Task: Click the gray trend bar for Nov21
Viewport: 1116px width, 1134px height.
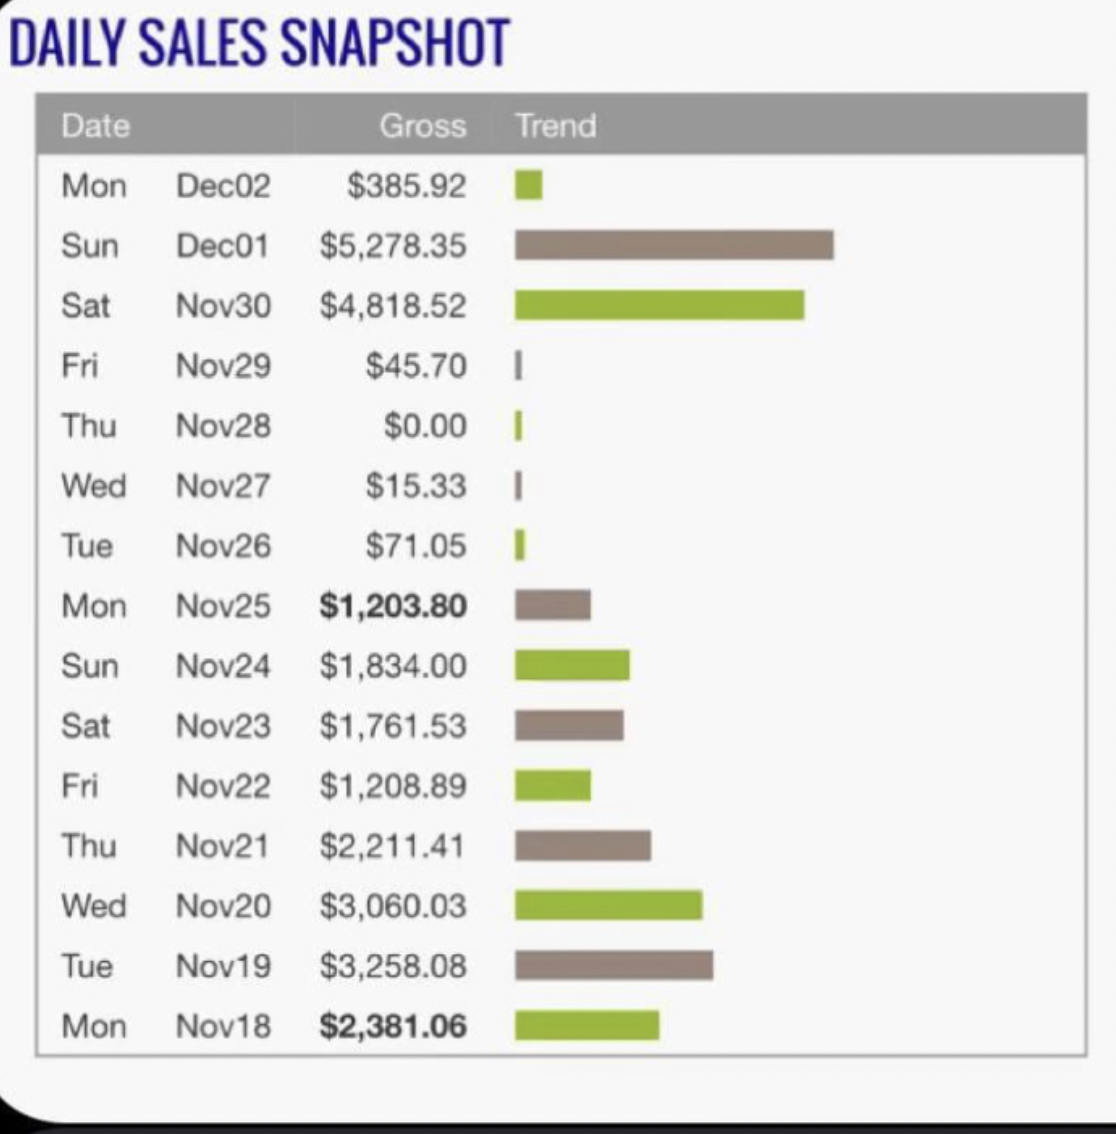Action: click(x=583, y=845)
